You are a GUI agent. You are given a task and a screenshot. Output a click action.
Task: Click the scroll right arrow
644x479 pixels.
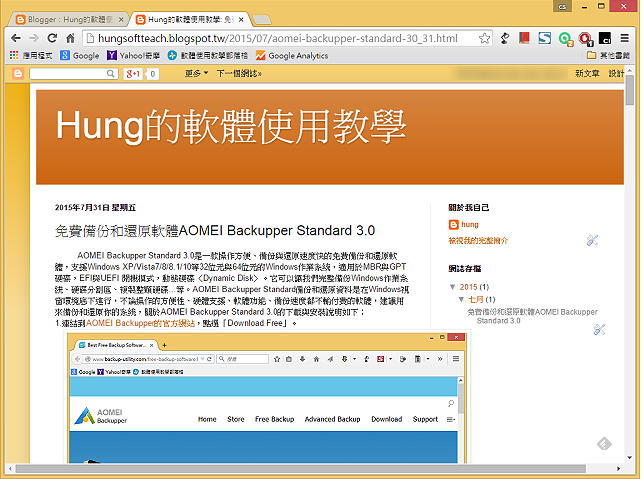coord(619,469)
